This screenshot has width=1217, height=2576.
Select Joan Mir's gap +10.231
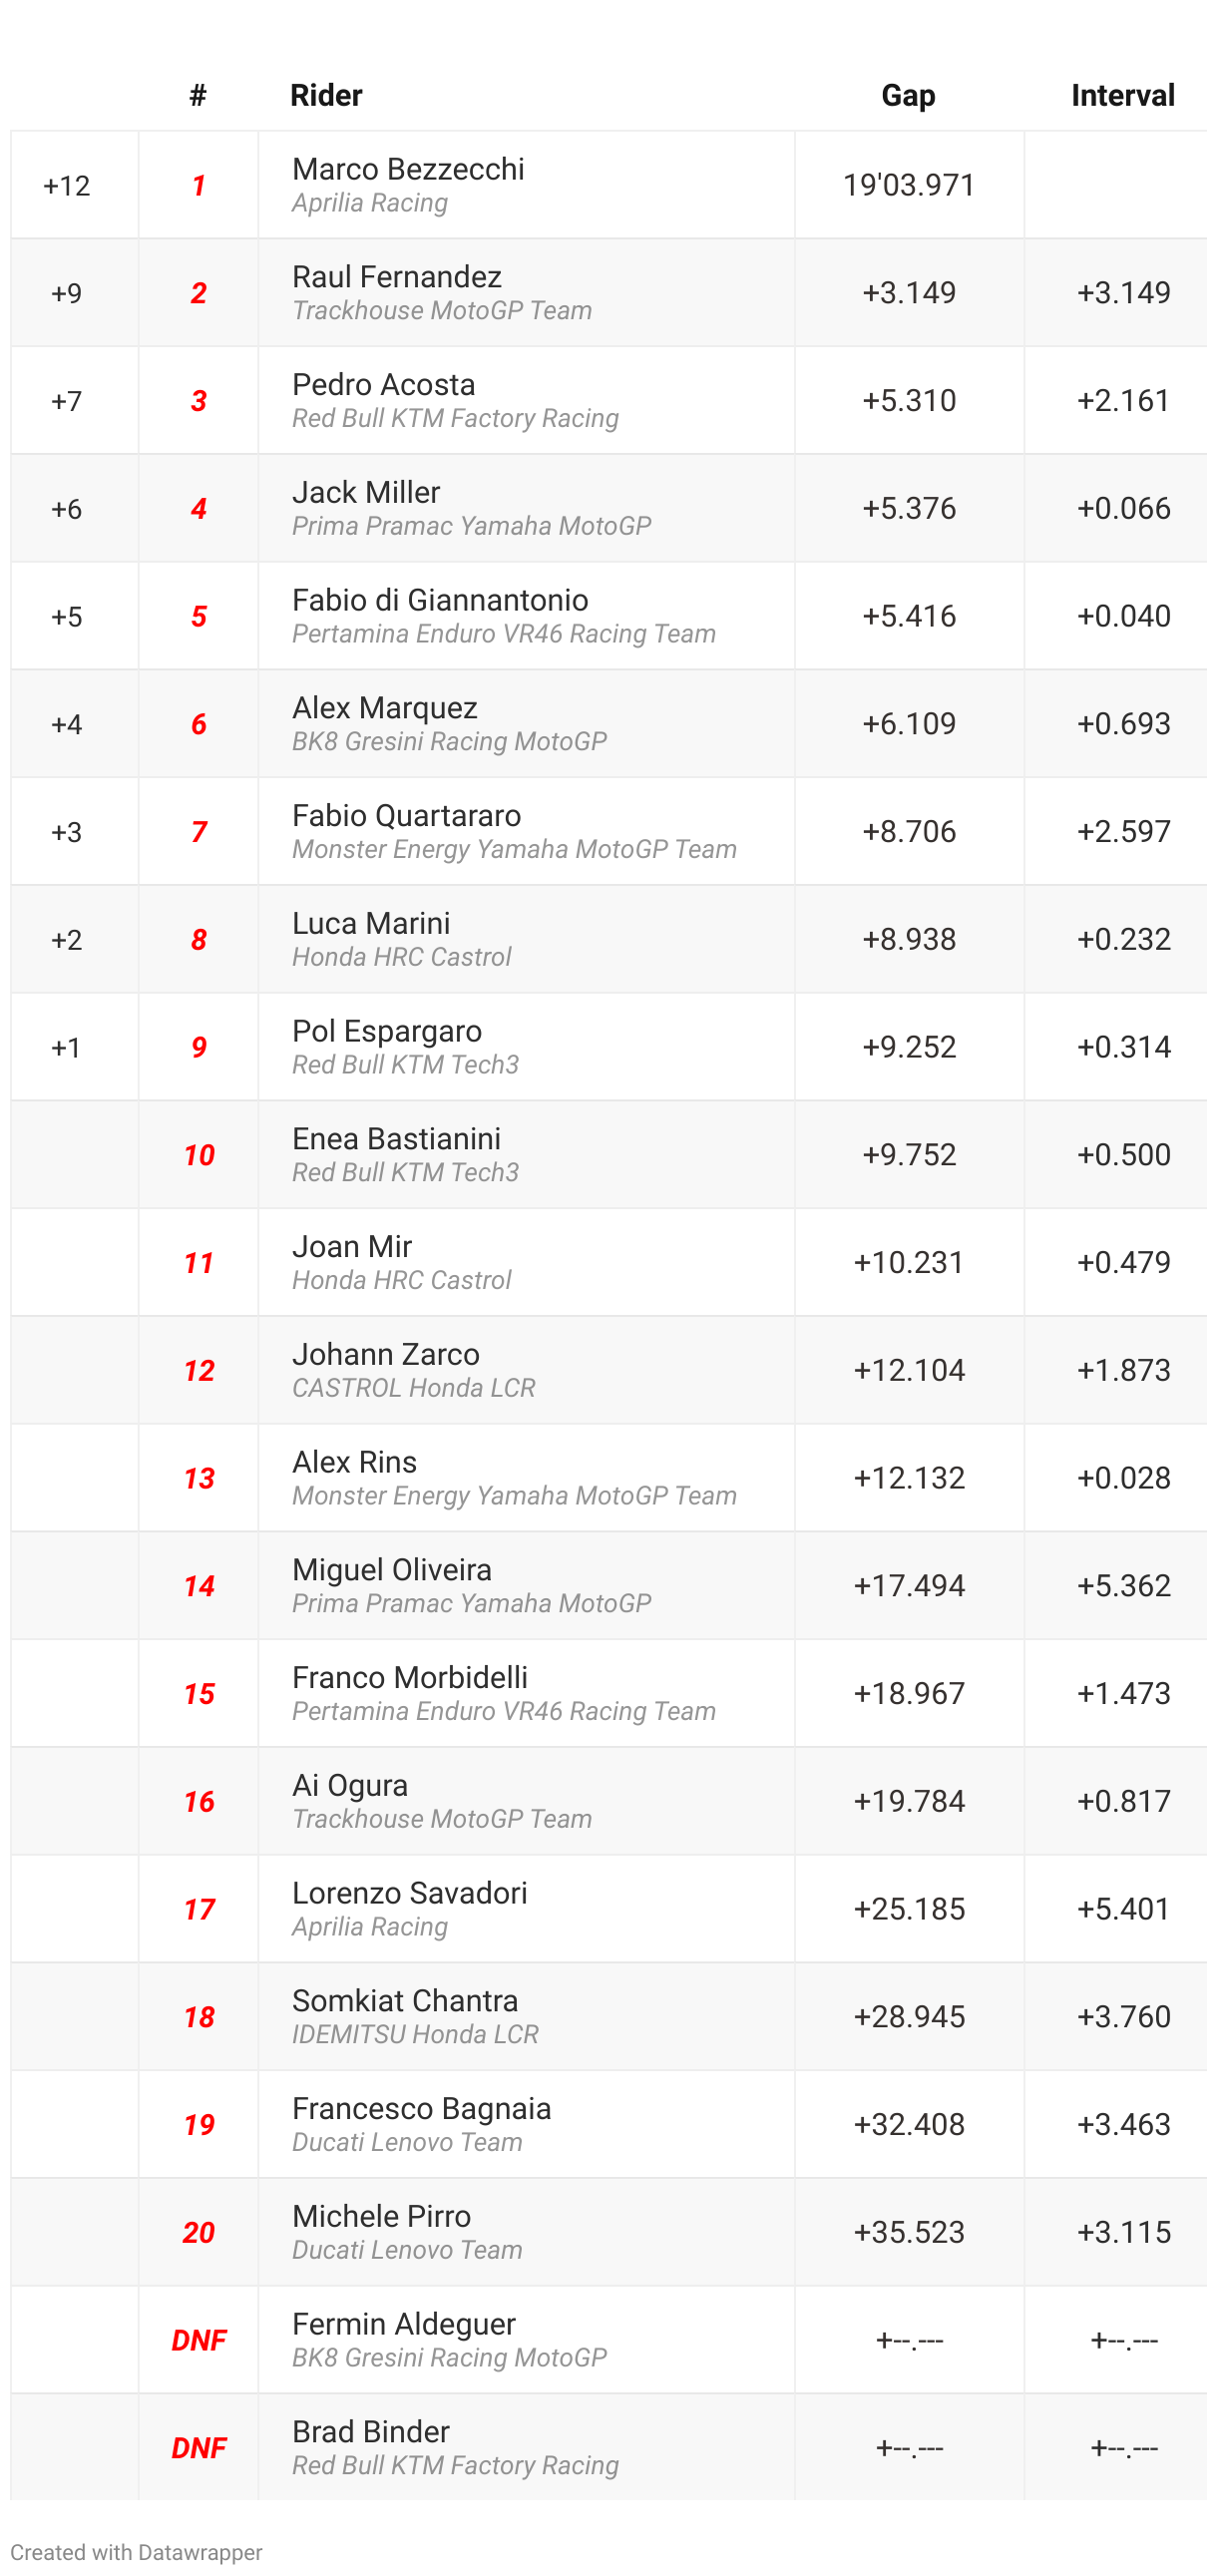click(908, 1262)
